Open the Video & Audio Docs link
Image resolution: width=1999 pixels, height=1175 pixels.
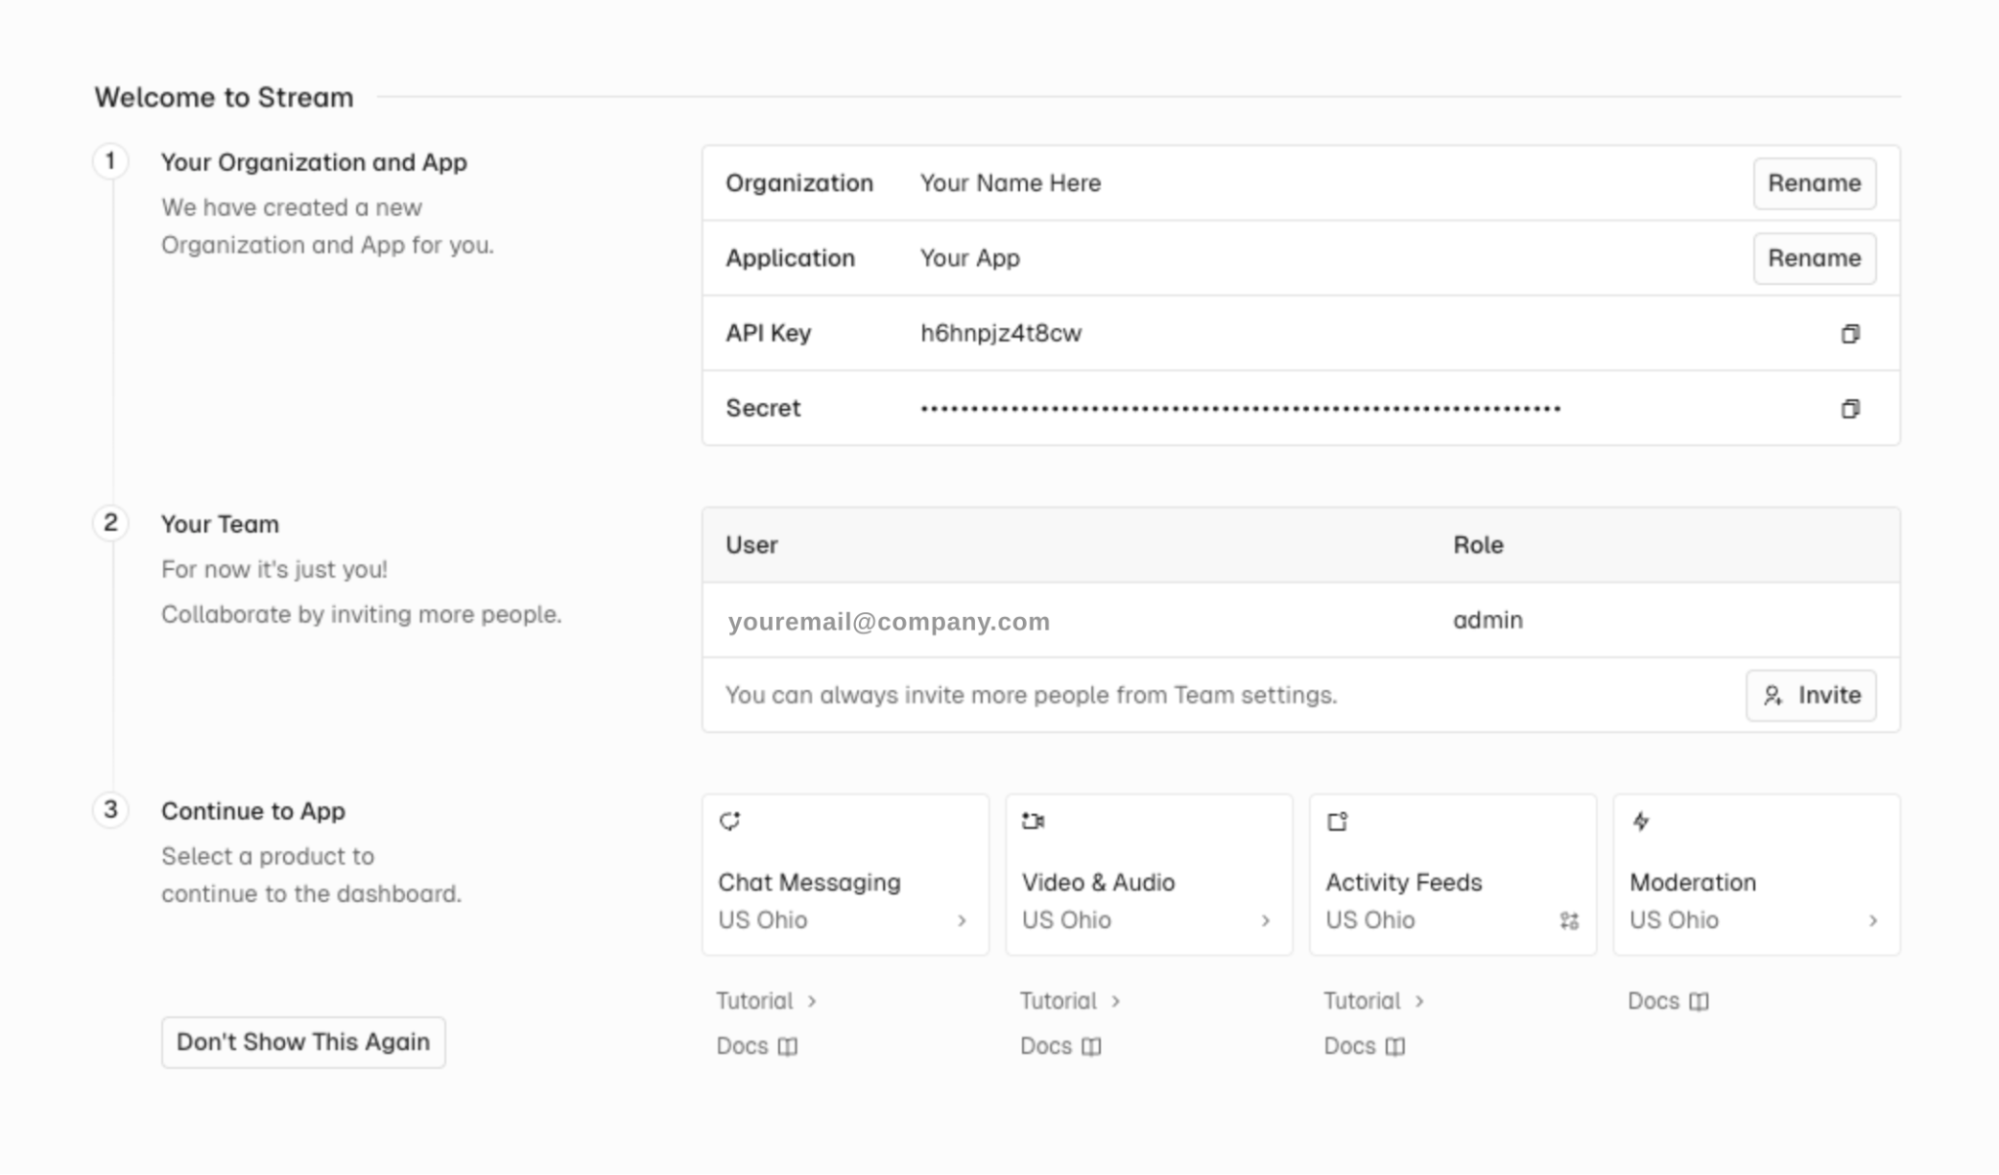[1061, 1047]
